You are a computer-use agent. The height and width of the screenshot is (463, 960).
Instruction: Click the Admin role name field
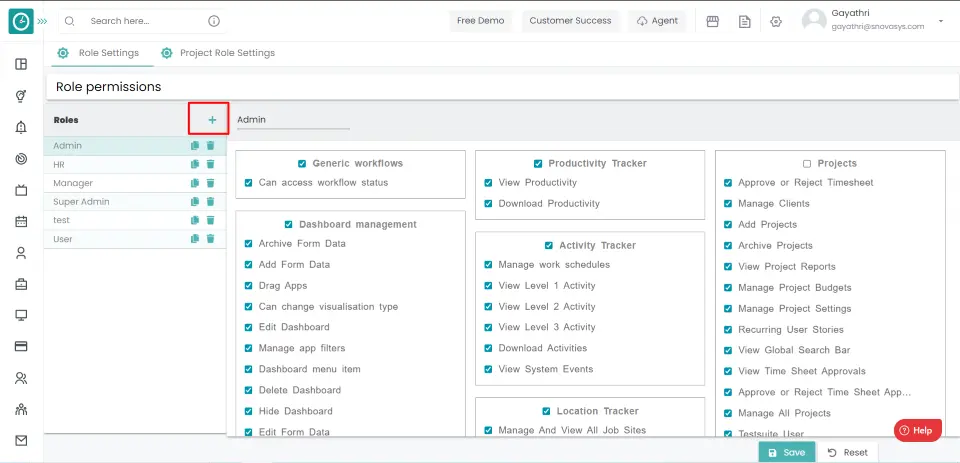[292, 120]
